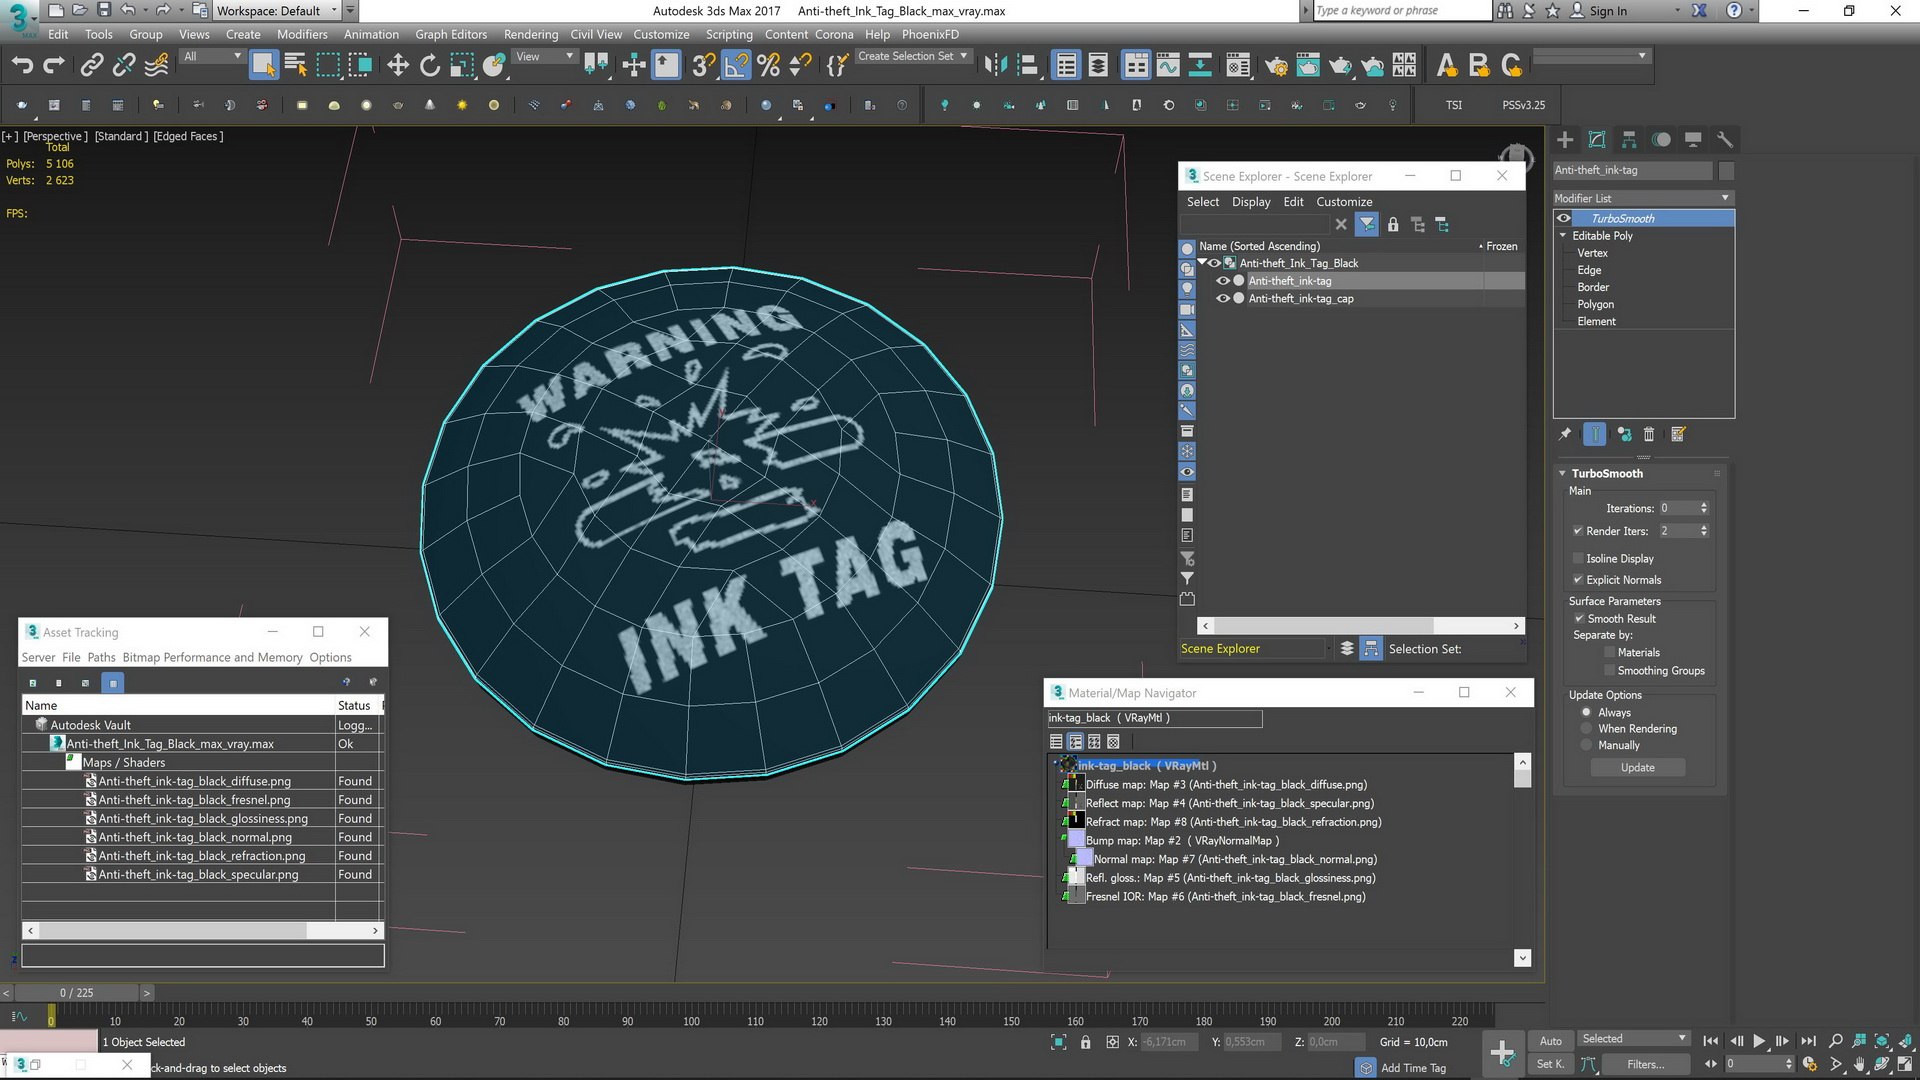Viewport: 1920px width, 1080px height.
Task: Open the All selection filter dropdown
Action: [x=212, y=56]
